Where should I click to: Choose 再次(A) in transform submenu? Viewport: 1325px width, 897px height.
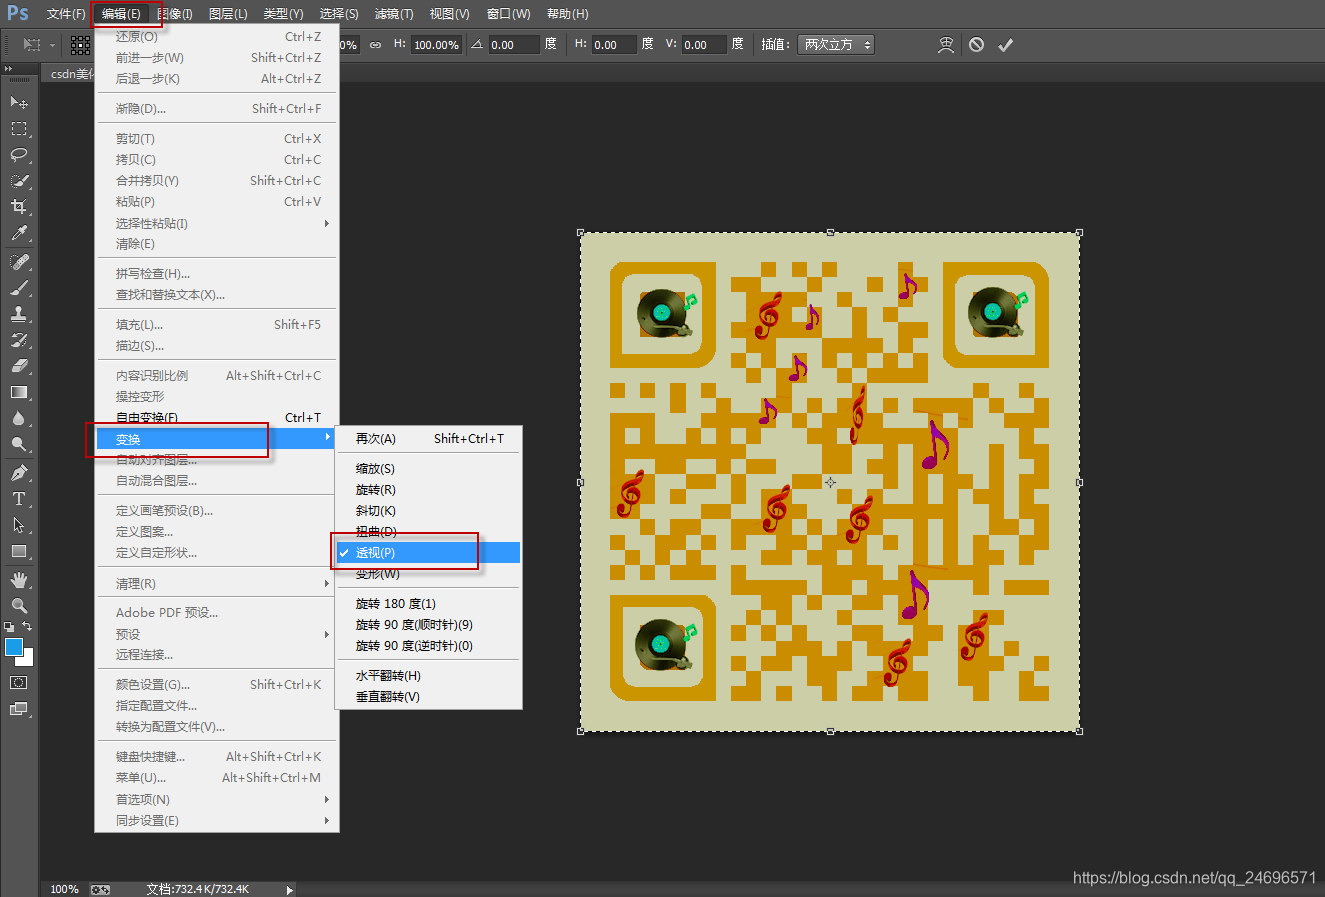428,439
